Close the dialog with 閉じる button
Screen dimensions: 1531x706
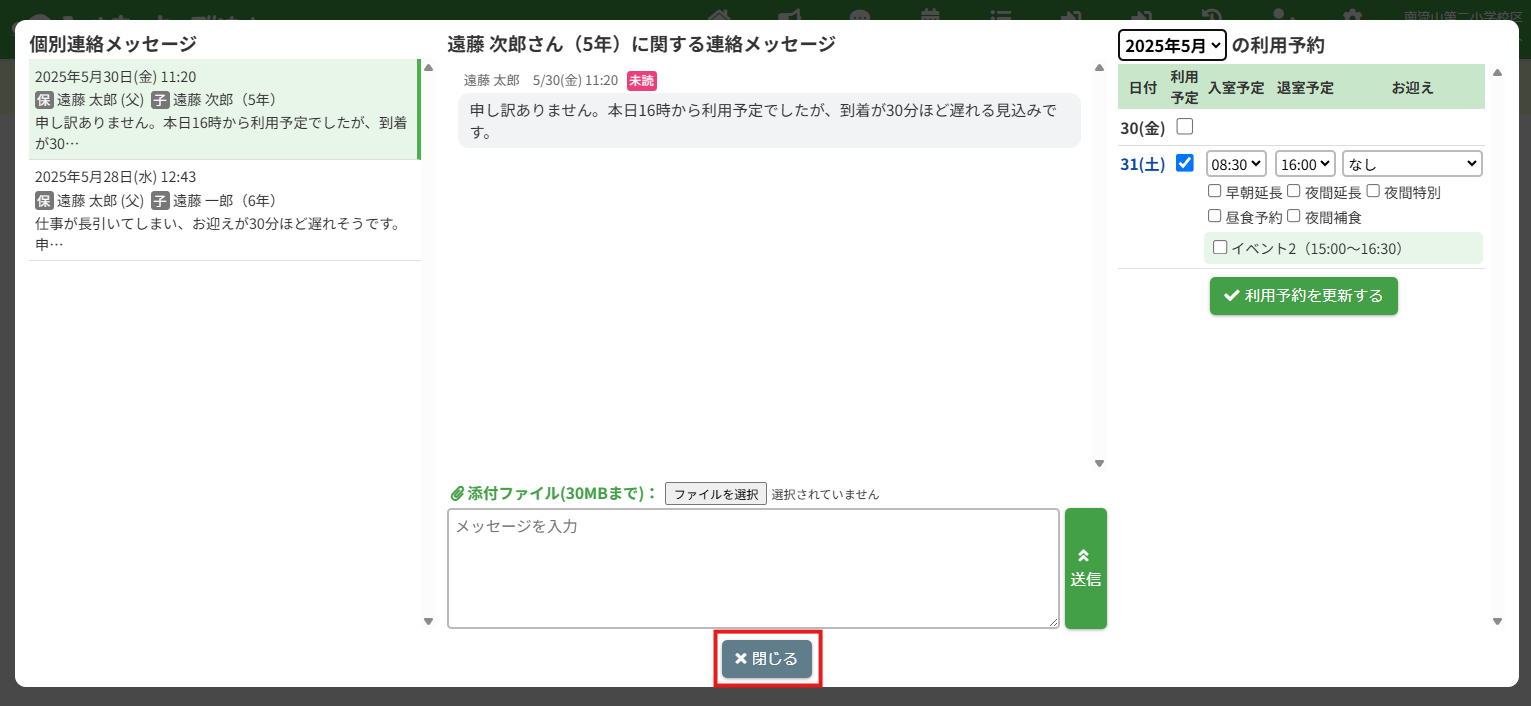767,658
